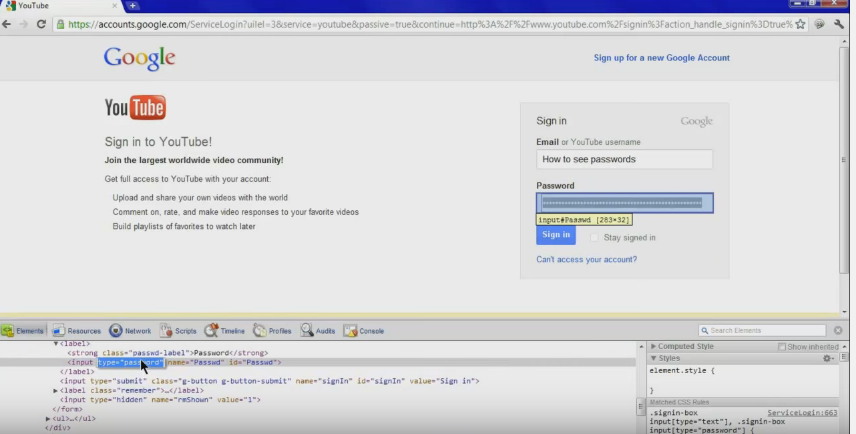This screenshot has width=856, height=434.
Task: Close DevTools with the round X icon
Action: point(838,330)
